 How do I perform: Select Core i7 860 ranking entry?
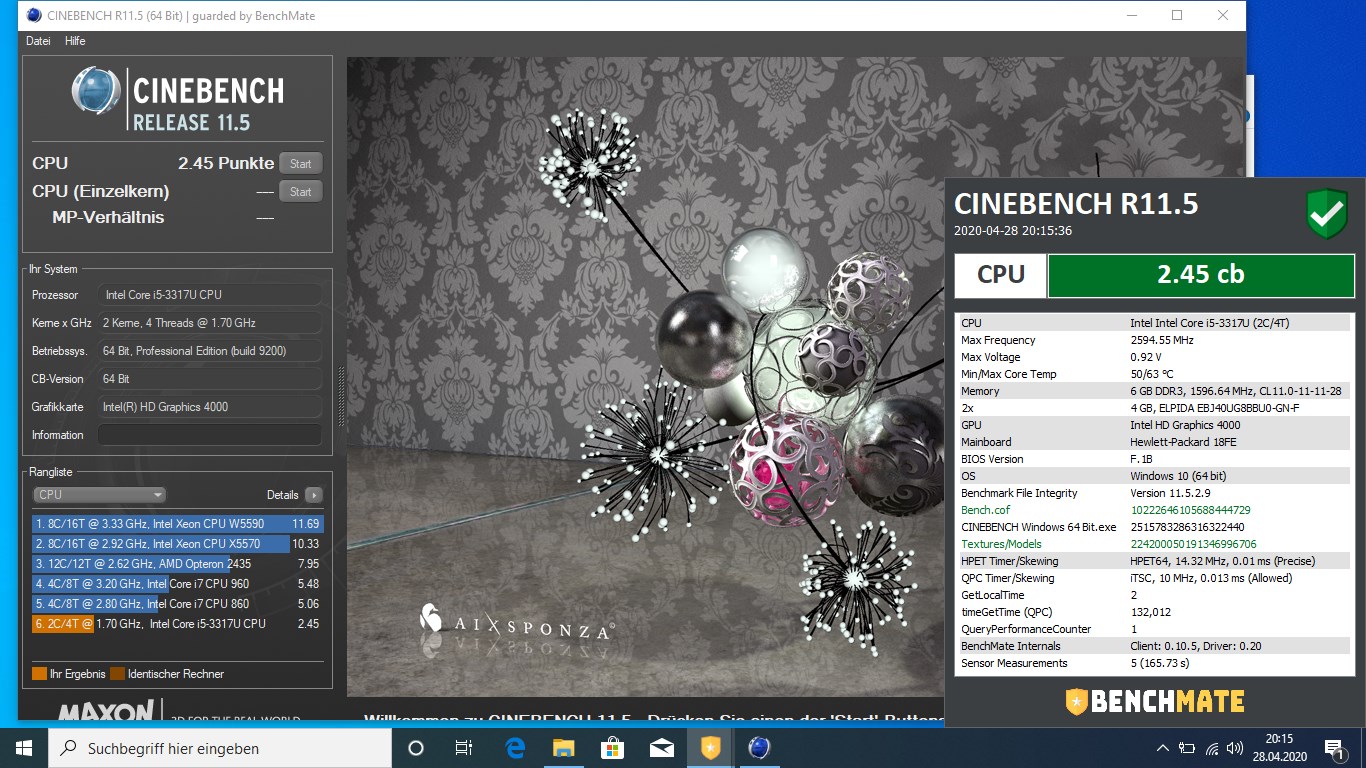tap(177, 604)
